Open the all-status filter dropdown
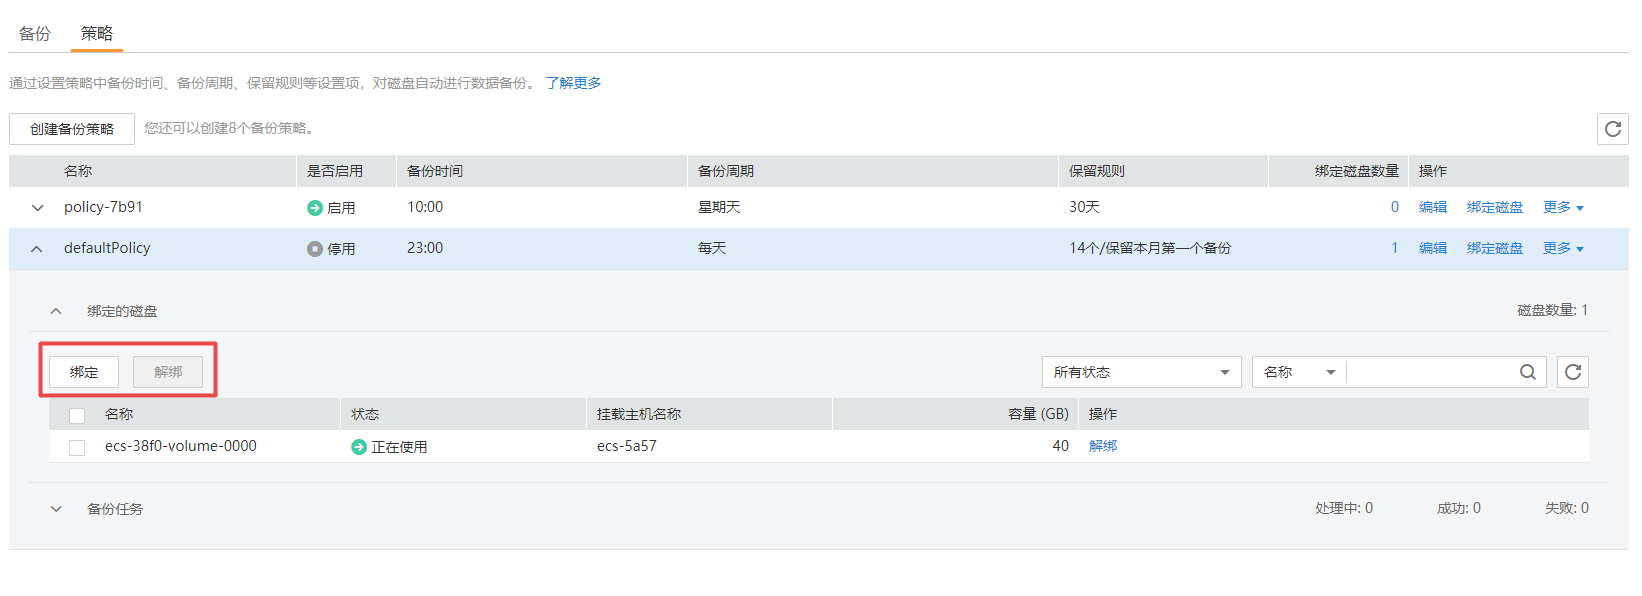Image resolution: width=1642 pixels, height=596 pixels. coord(1141,372)
